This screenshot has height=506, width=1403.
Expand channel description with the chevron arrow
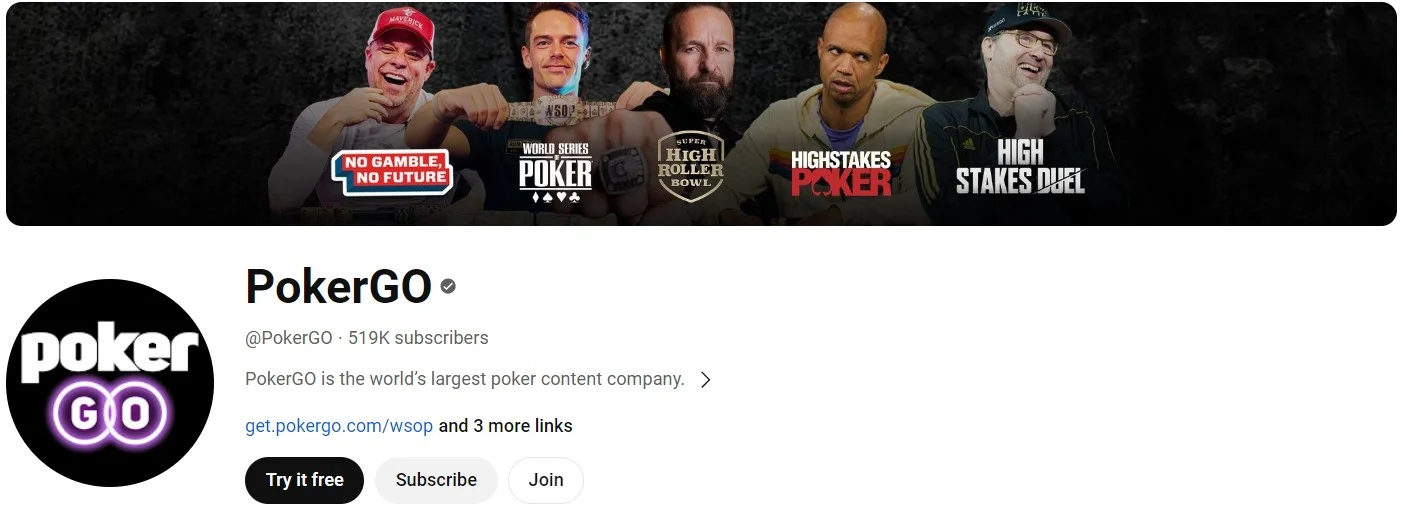point(706,380)
